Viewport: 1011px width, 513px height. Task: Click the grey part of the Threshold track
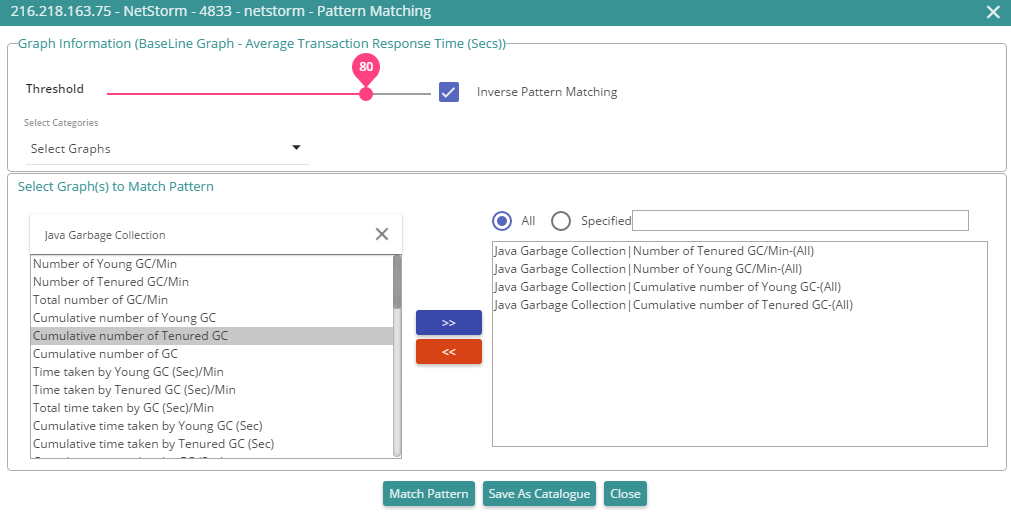point(402,94)
